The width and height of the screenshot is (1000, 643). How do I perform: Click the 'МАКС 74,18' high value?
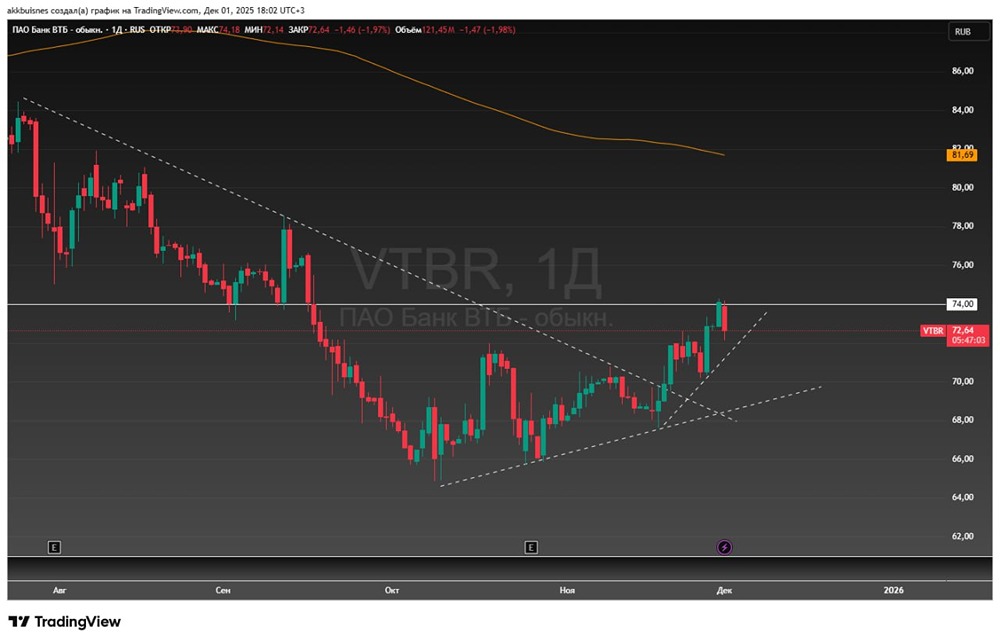pyautogui.click(x=219, y=30)
